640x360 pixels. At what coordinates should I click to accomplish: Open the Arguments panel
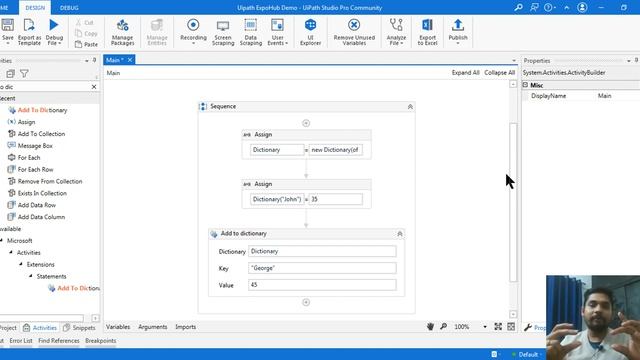153,327
